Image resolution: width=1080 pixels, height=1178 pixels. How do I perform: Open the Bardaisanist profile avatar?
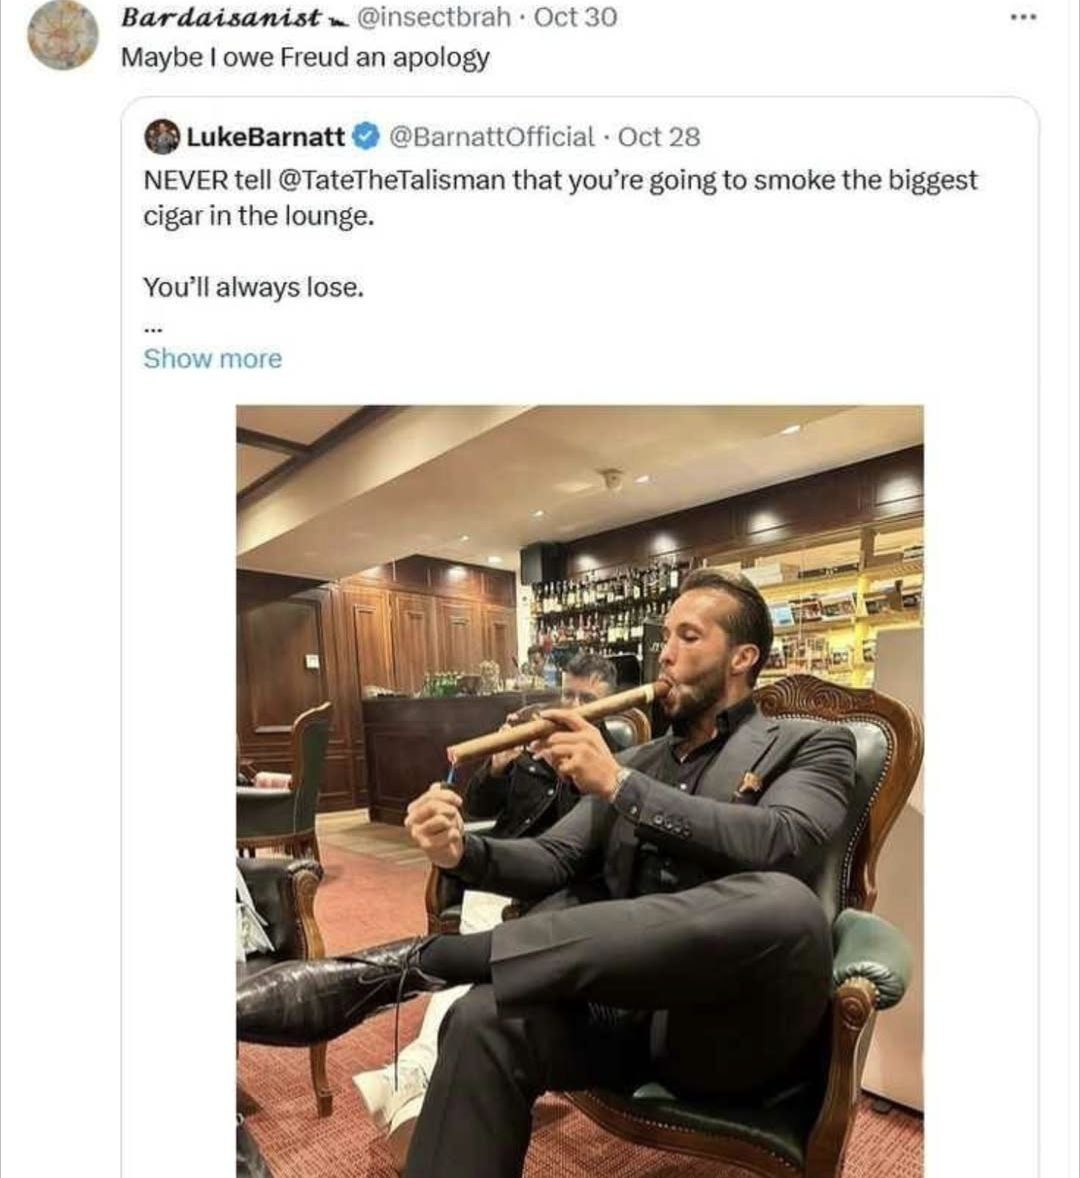62,35
